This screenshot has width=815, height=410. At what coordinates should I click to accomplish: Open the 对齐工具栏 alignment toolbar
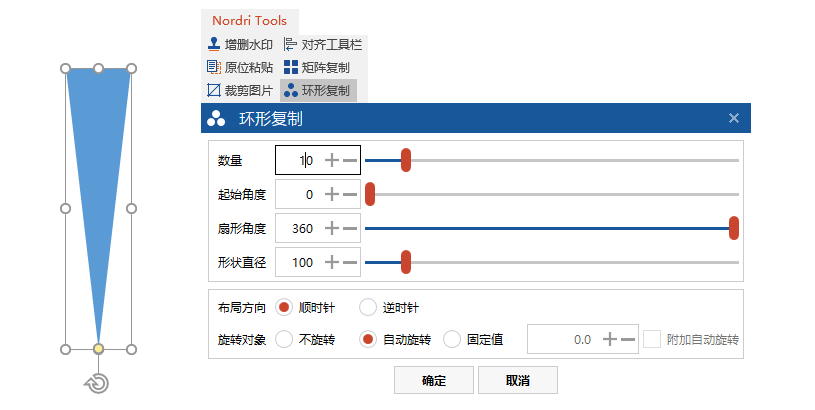tap(323, 45)
